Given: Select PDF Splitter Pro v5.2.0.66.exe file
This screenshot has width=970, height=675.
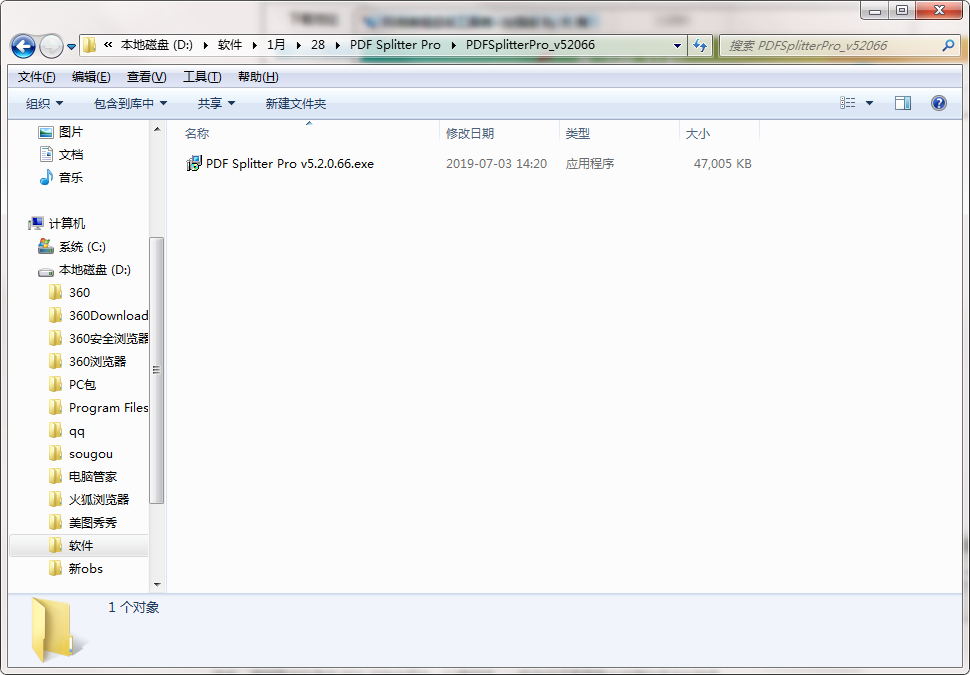Looking at the screenshot, I should (x=290, y=164).
